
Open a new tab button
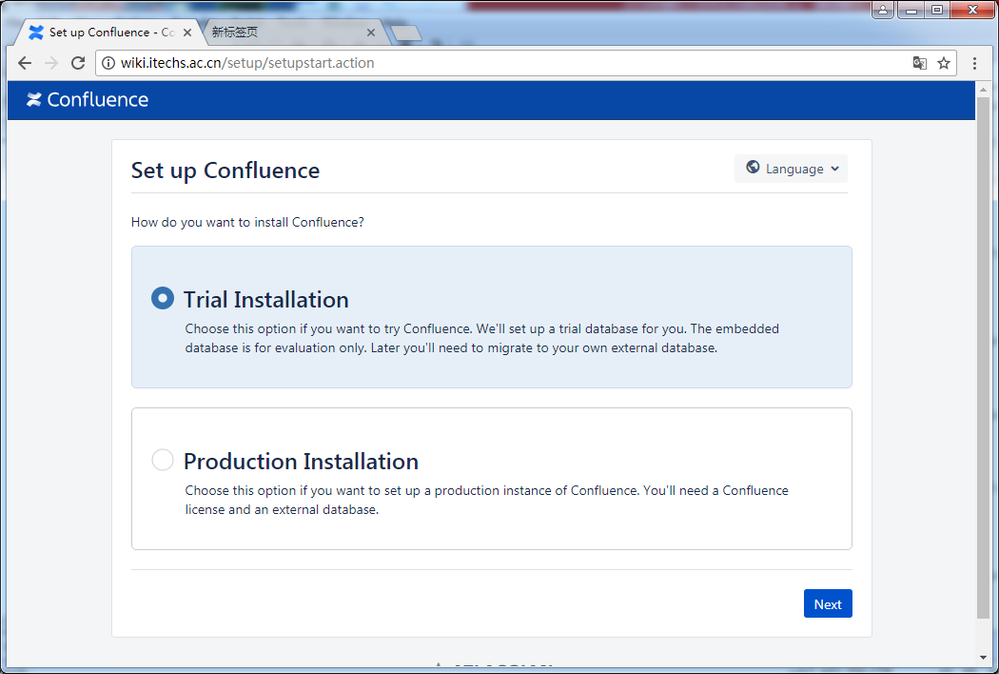(406, 33)
